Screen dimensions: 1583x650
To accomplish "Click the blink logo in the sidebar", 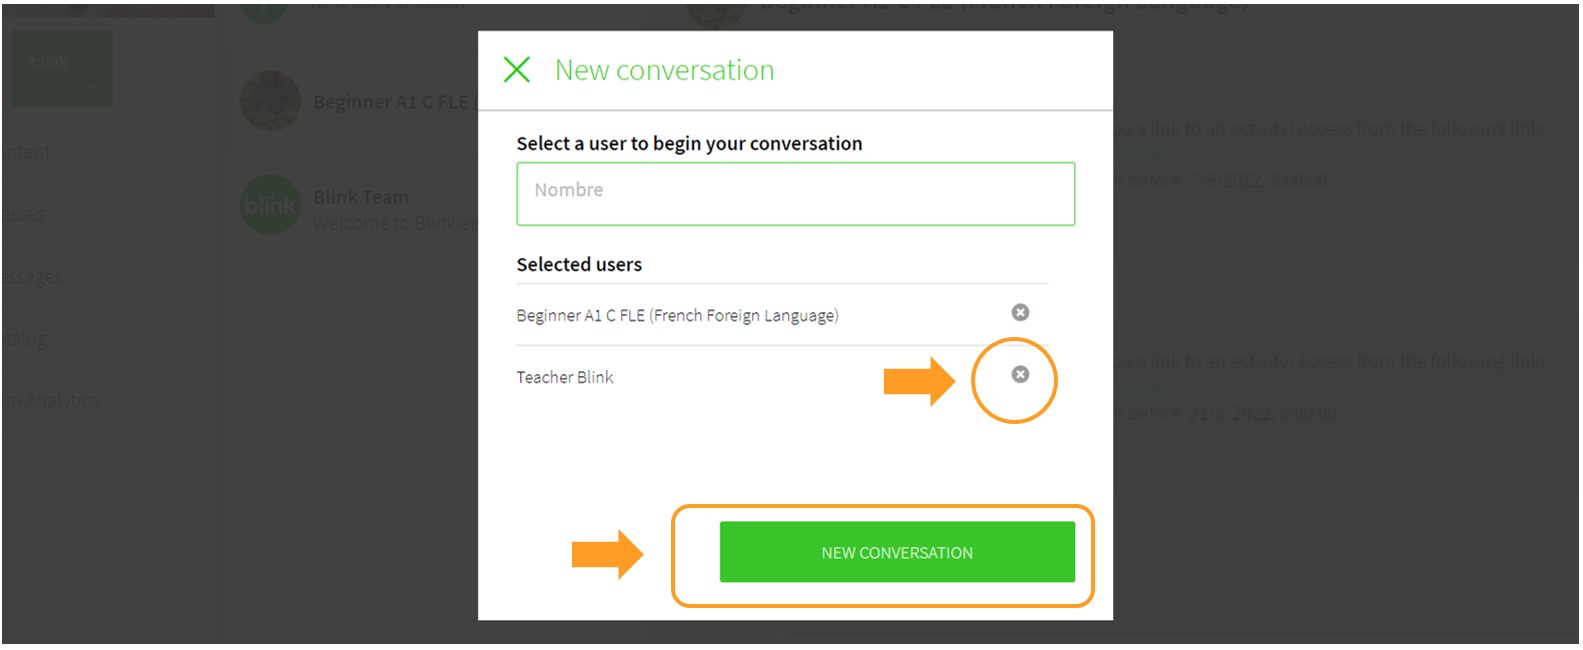I will [61, 68].
